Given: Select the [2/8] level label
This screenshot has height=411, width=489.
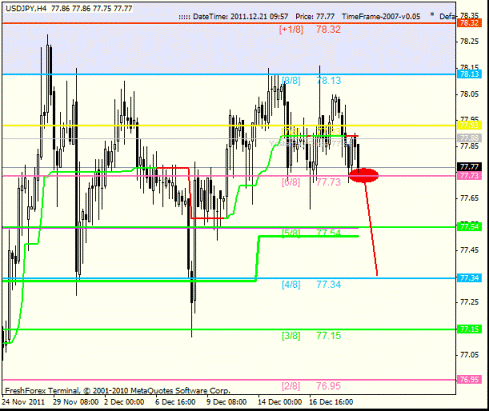Looking at the screenshot, I should click(x=291, y=386).
